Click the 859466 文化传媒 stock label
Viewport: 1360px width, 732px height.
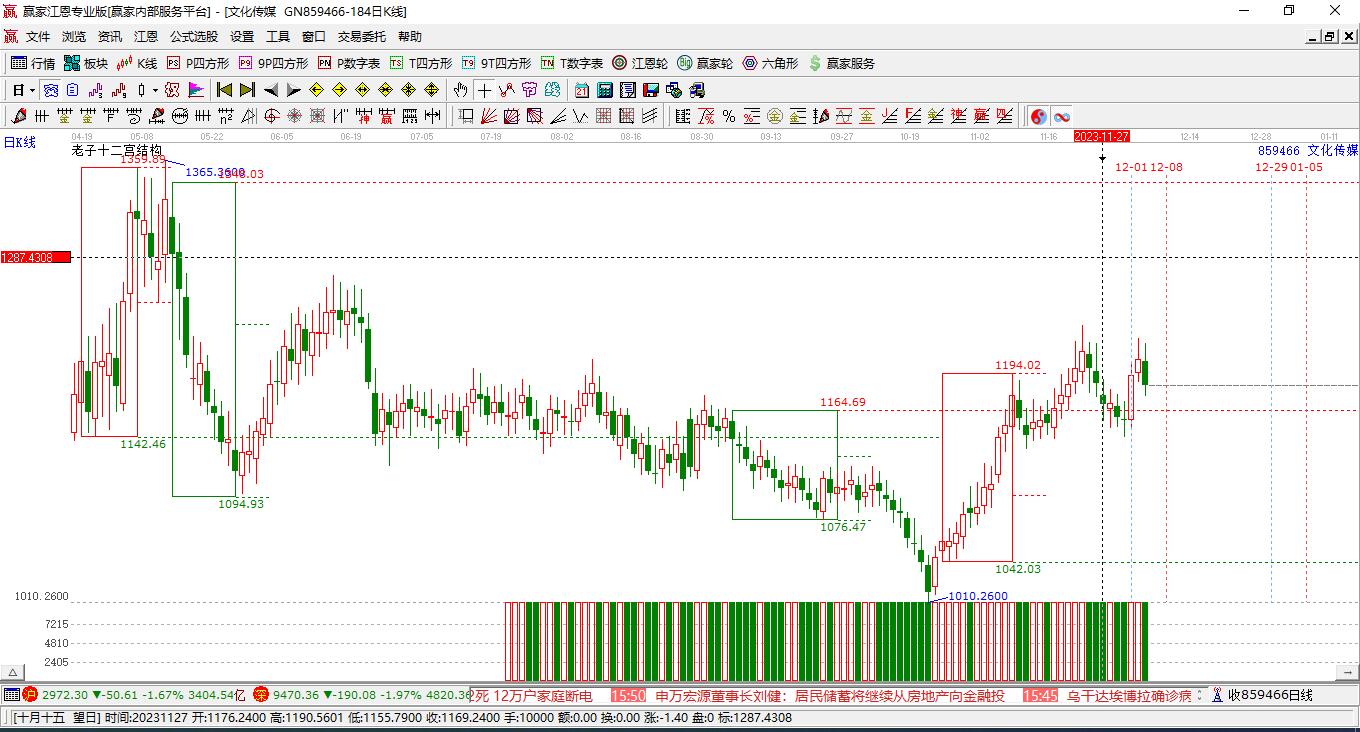[x=1308, y=150]
